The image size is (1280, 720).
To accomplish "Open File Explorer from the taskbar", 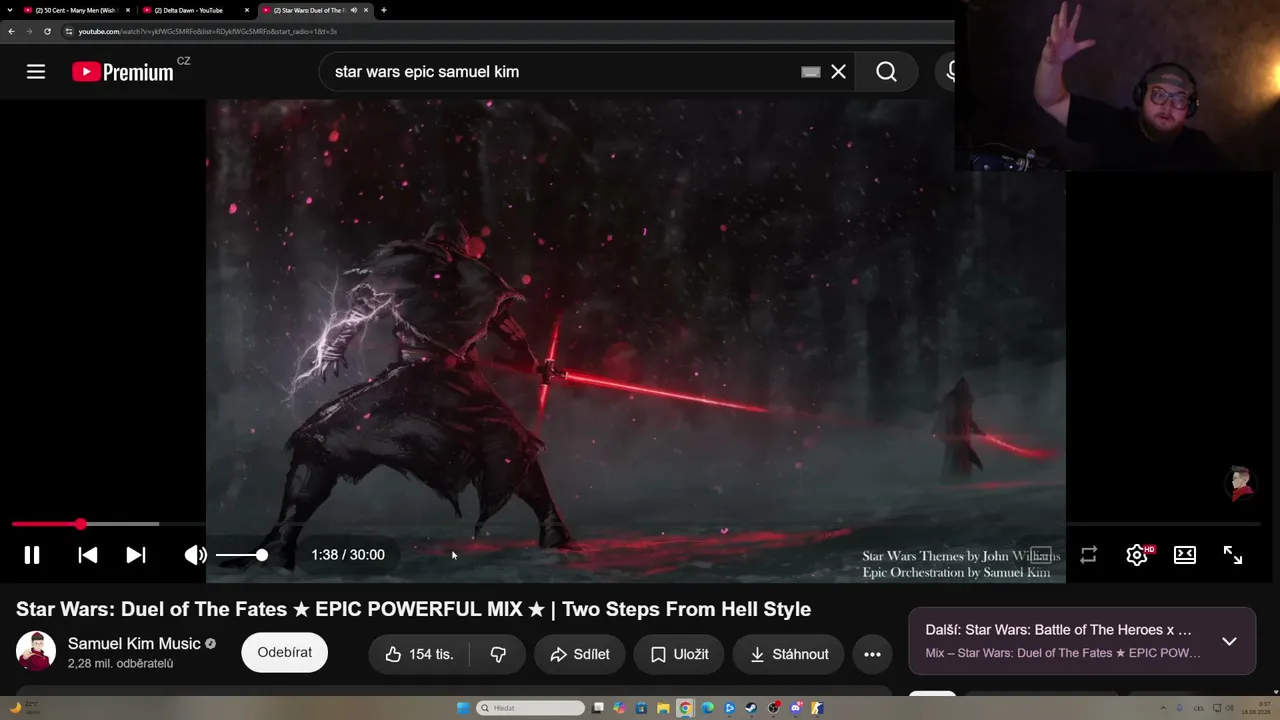I will pyautogui.click(x=663, y=708).
